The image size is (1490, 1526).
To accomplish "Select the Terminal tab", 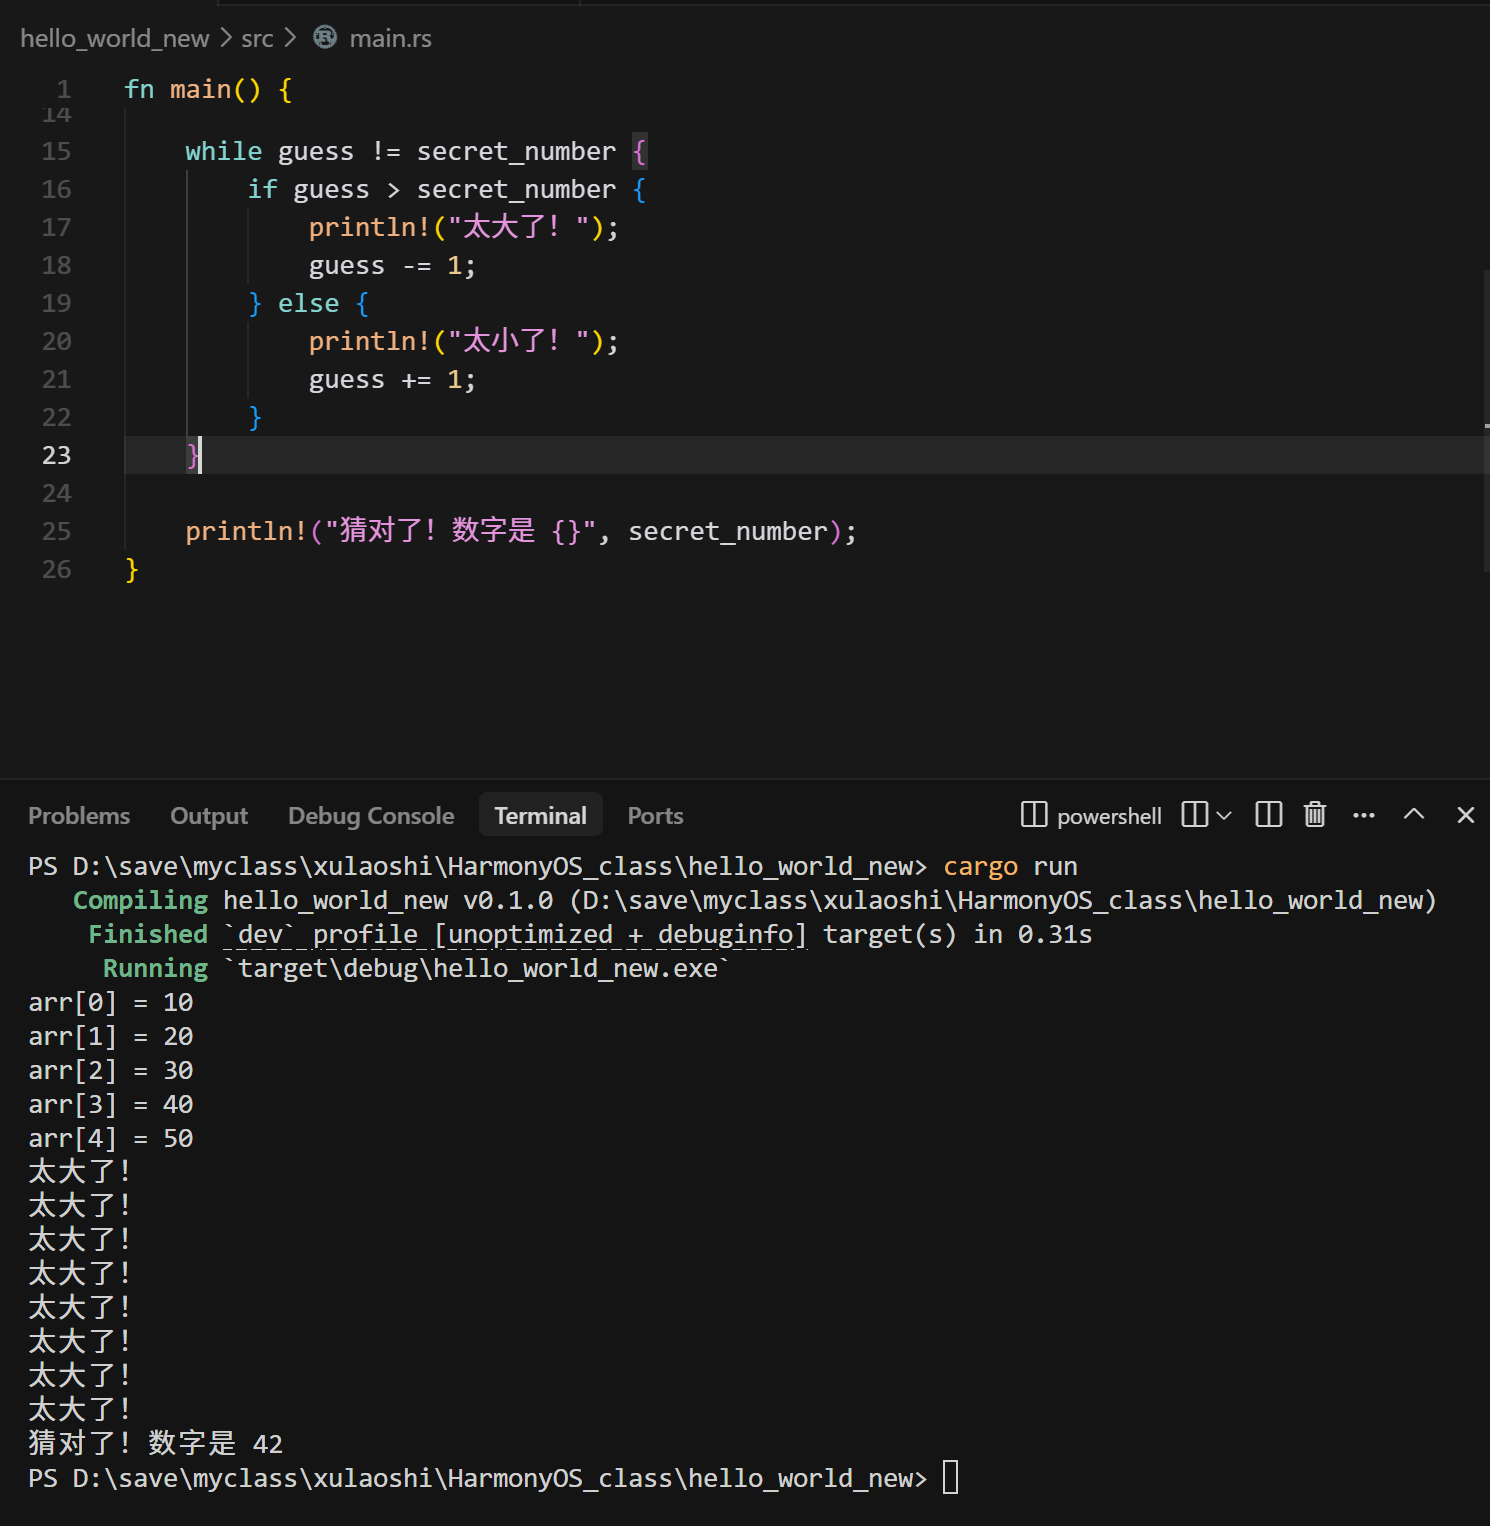I will [541, 816].
